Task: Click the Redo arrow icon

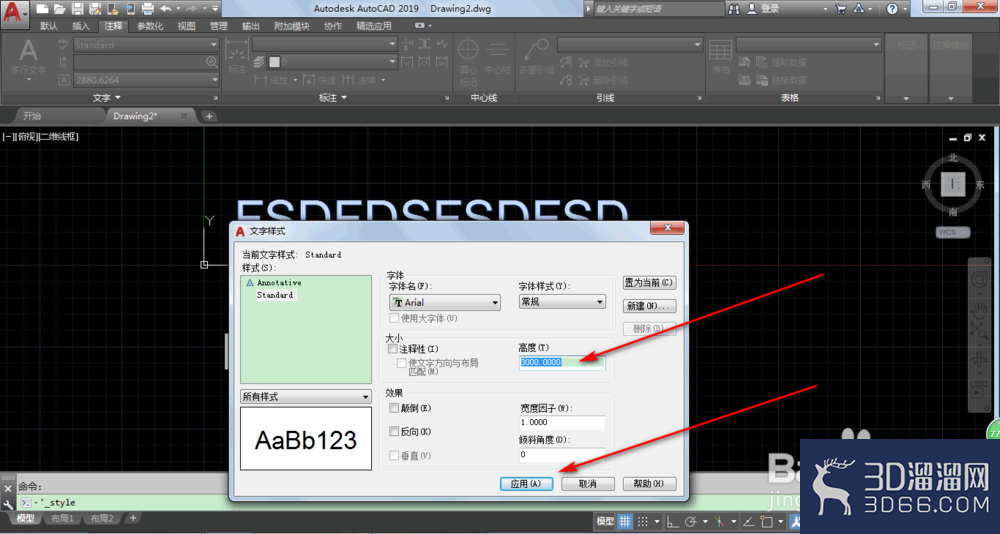Action: (191, 9)
